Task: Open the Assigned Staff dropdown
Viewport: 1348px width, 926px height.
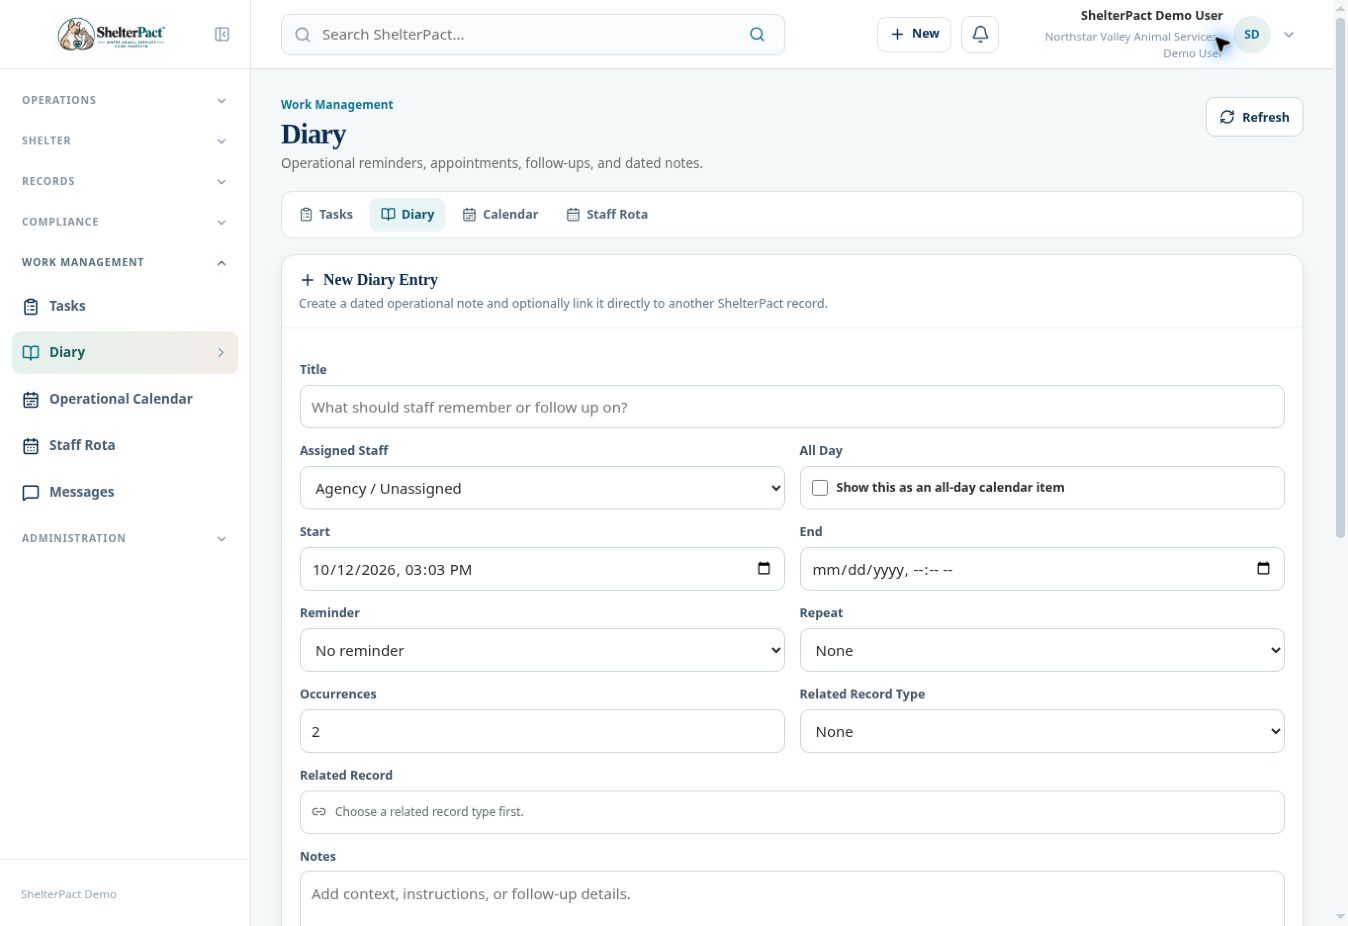Action: [542, 488]
